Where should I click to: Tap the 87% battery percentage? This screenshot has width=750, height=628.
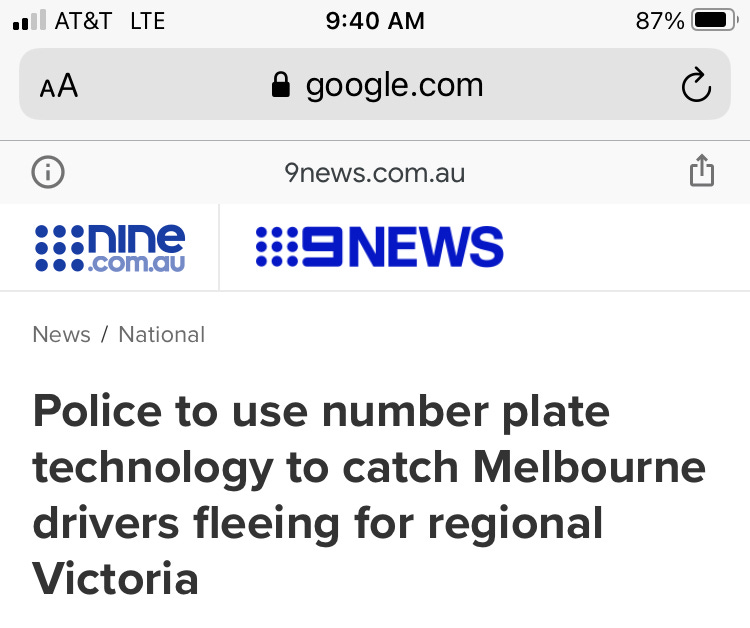pyautogui.click(x=660, y=21)
